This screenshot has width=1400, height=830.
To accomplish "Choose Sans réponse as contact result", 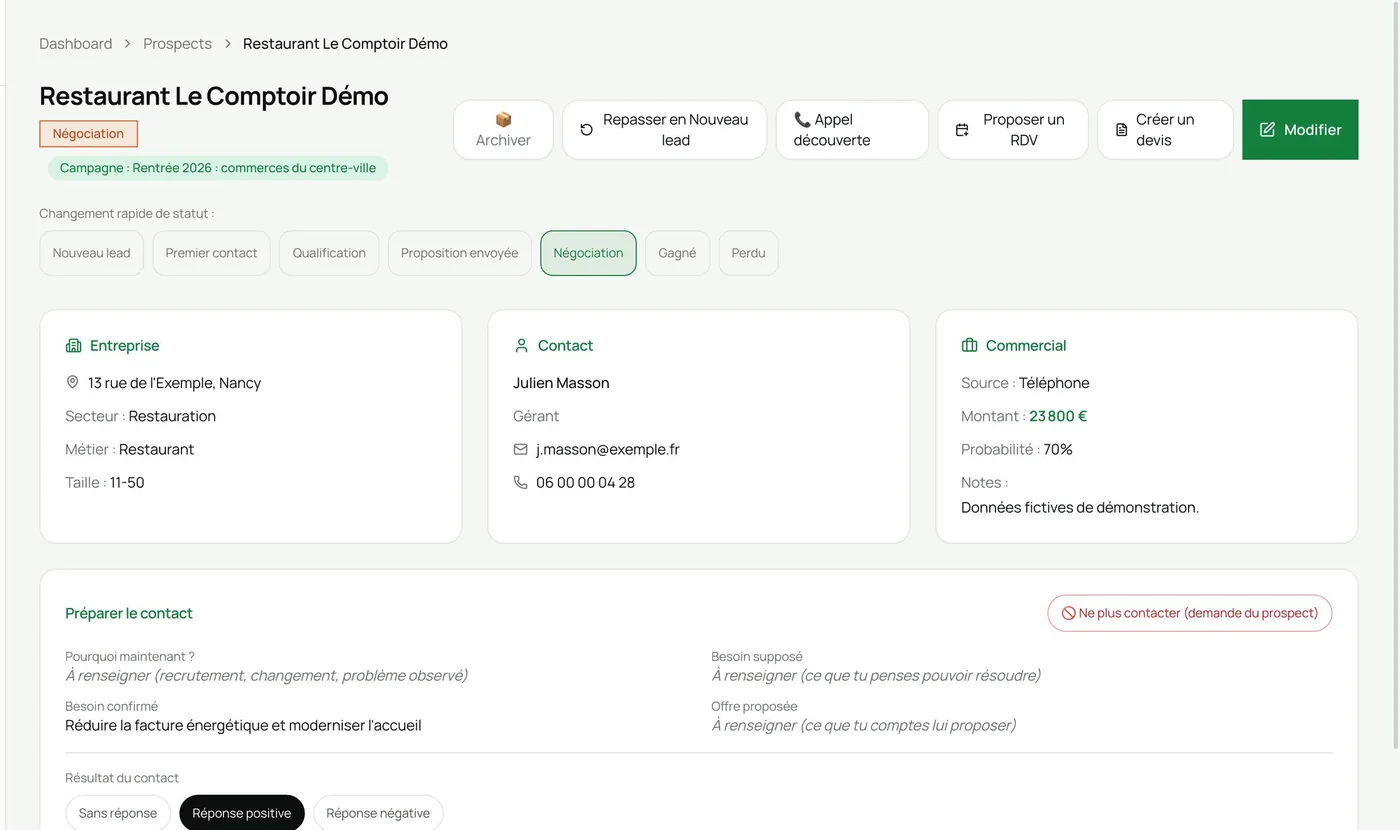I will [x=118, y=813].
